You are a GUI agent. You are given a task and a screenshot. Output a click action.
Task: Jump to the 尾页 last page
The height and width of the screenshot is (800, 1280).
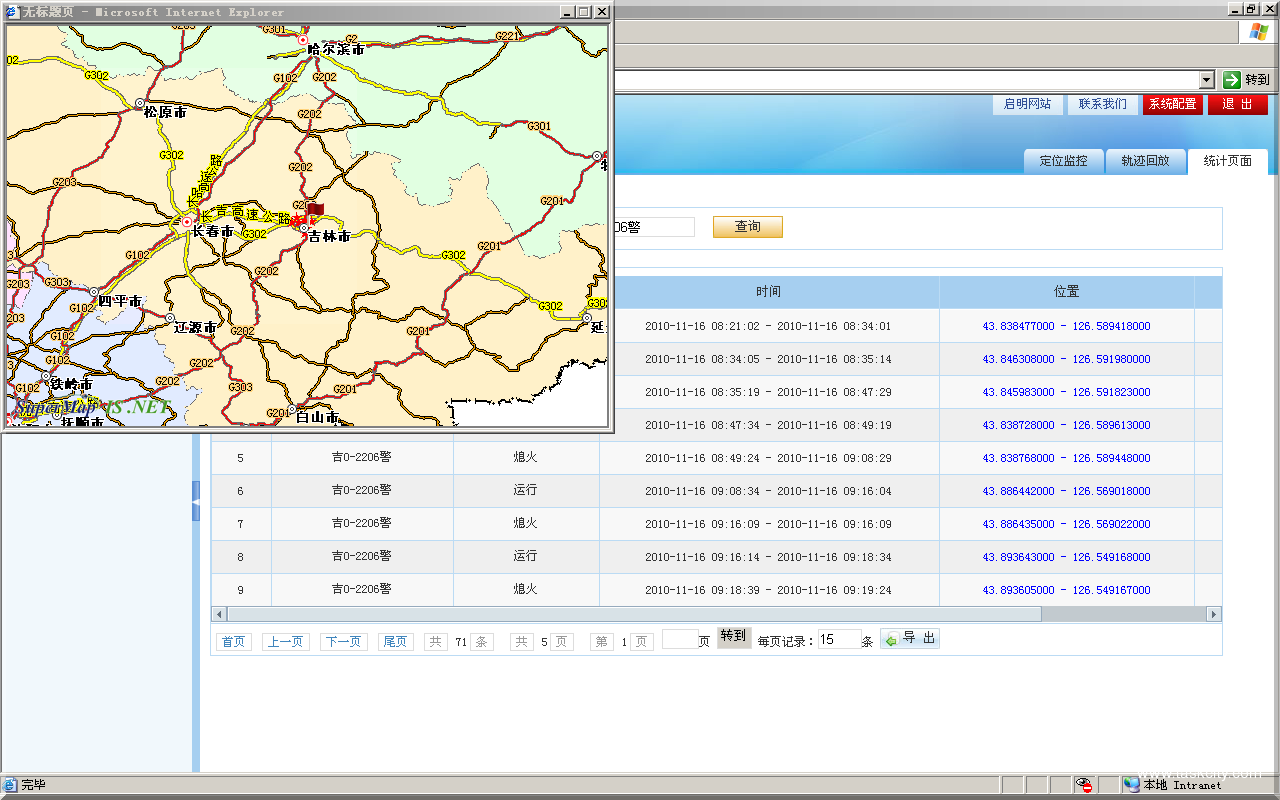click(395, 642)
